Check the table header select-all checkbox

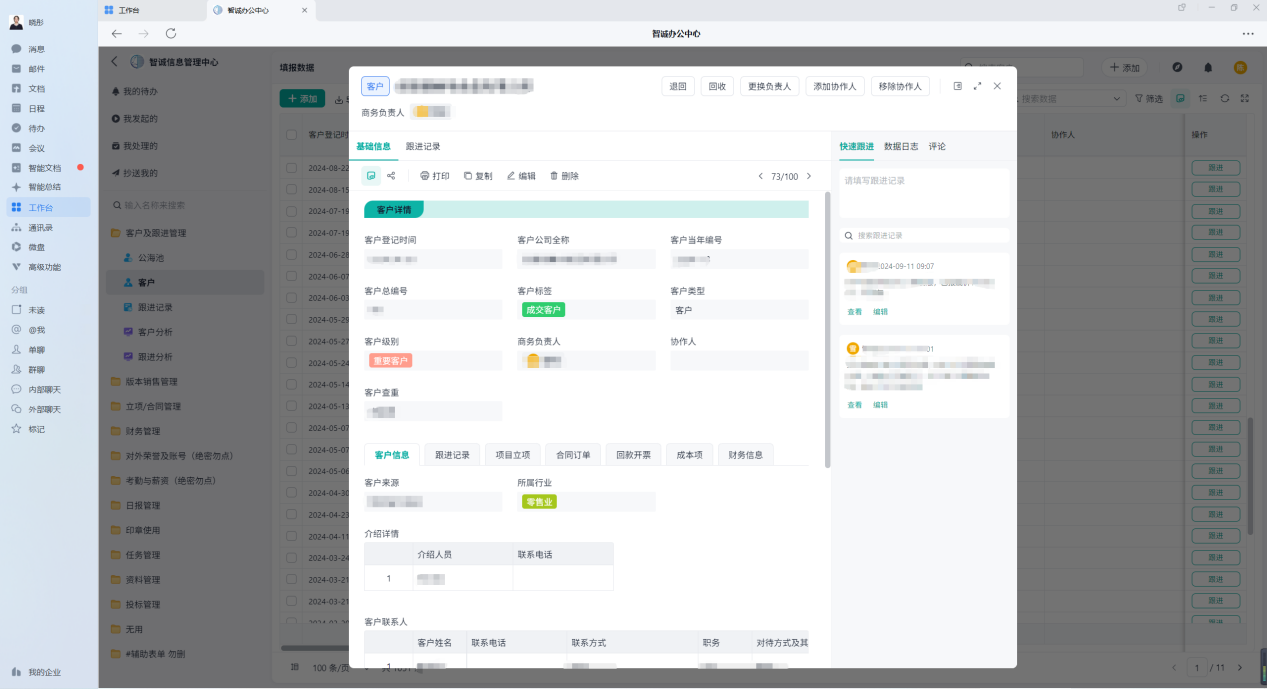[x=292, y=134]
